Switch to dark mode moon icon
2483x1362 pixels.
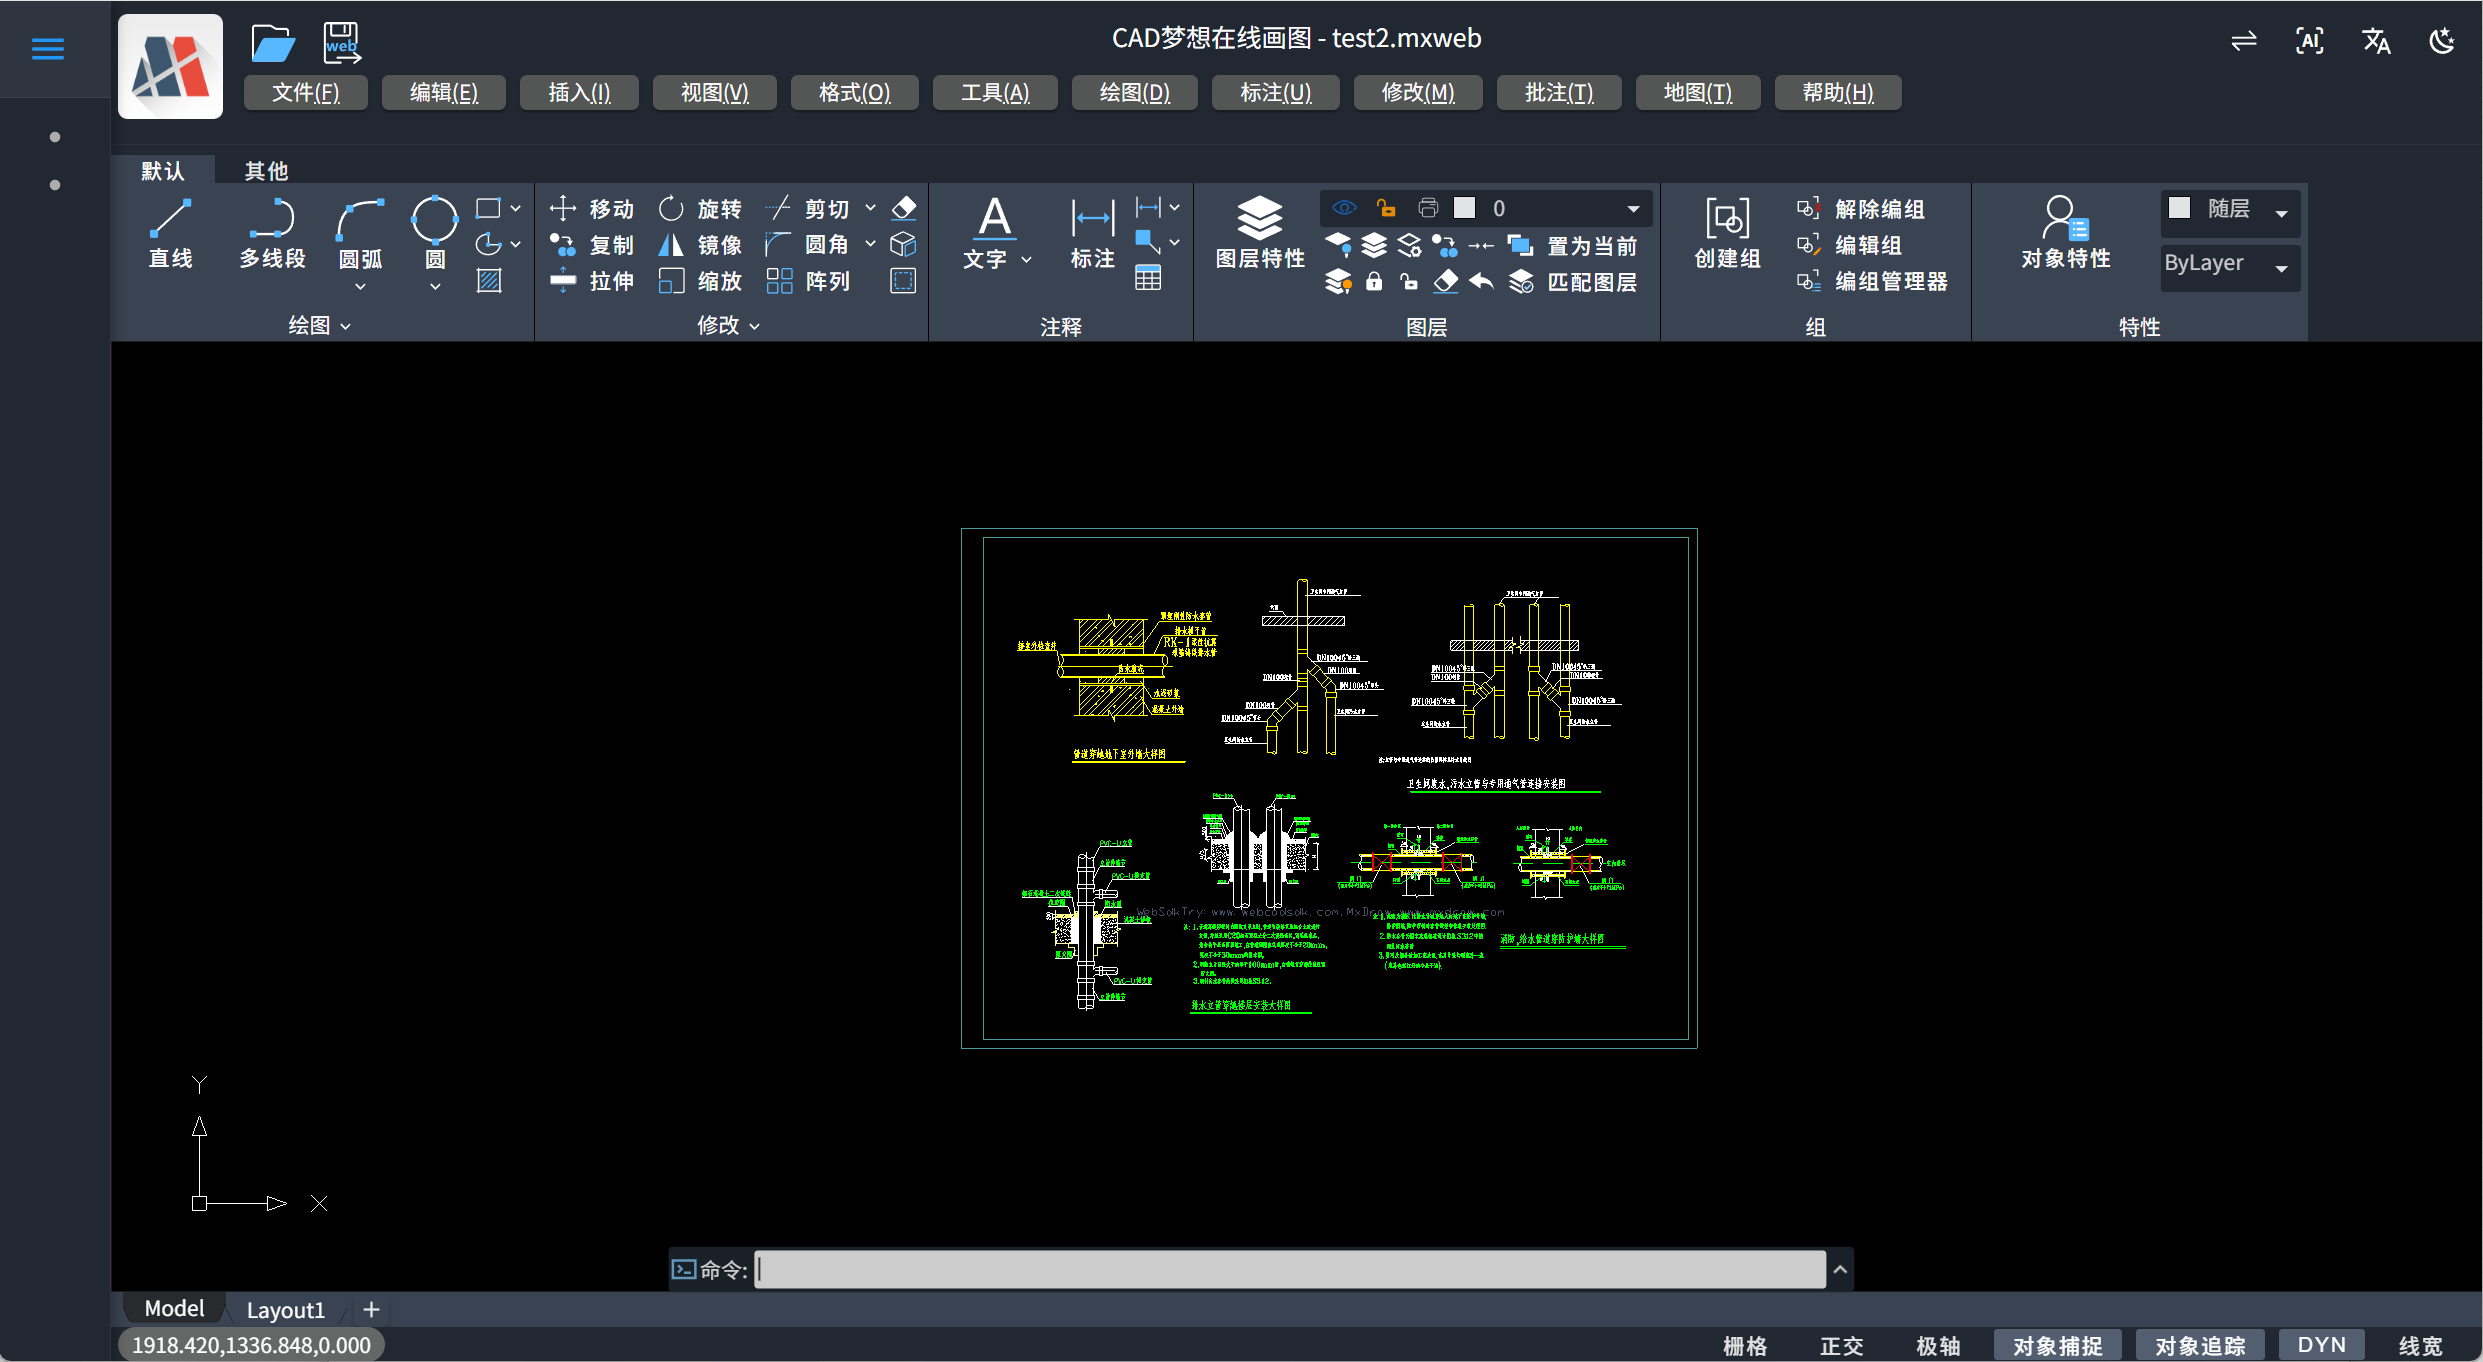pyautogui.click(x=2442, y=41)
